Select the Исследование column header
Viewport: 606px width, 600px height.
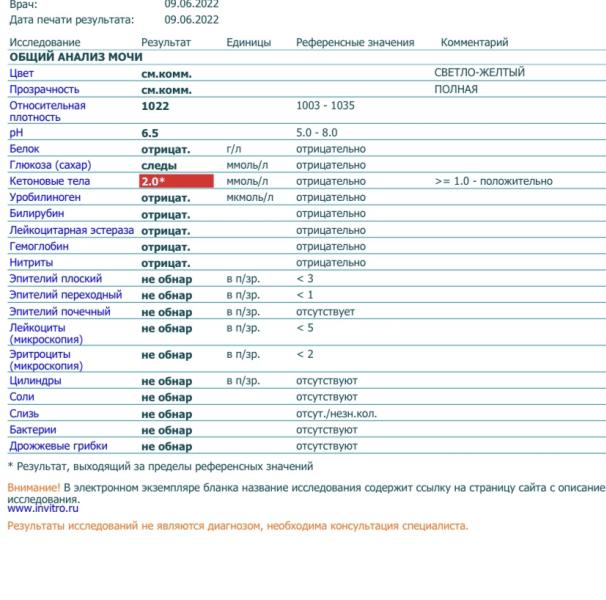(x=45, y=42)
